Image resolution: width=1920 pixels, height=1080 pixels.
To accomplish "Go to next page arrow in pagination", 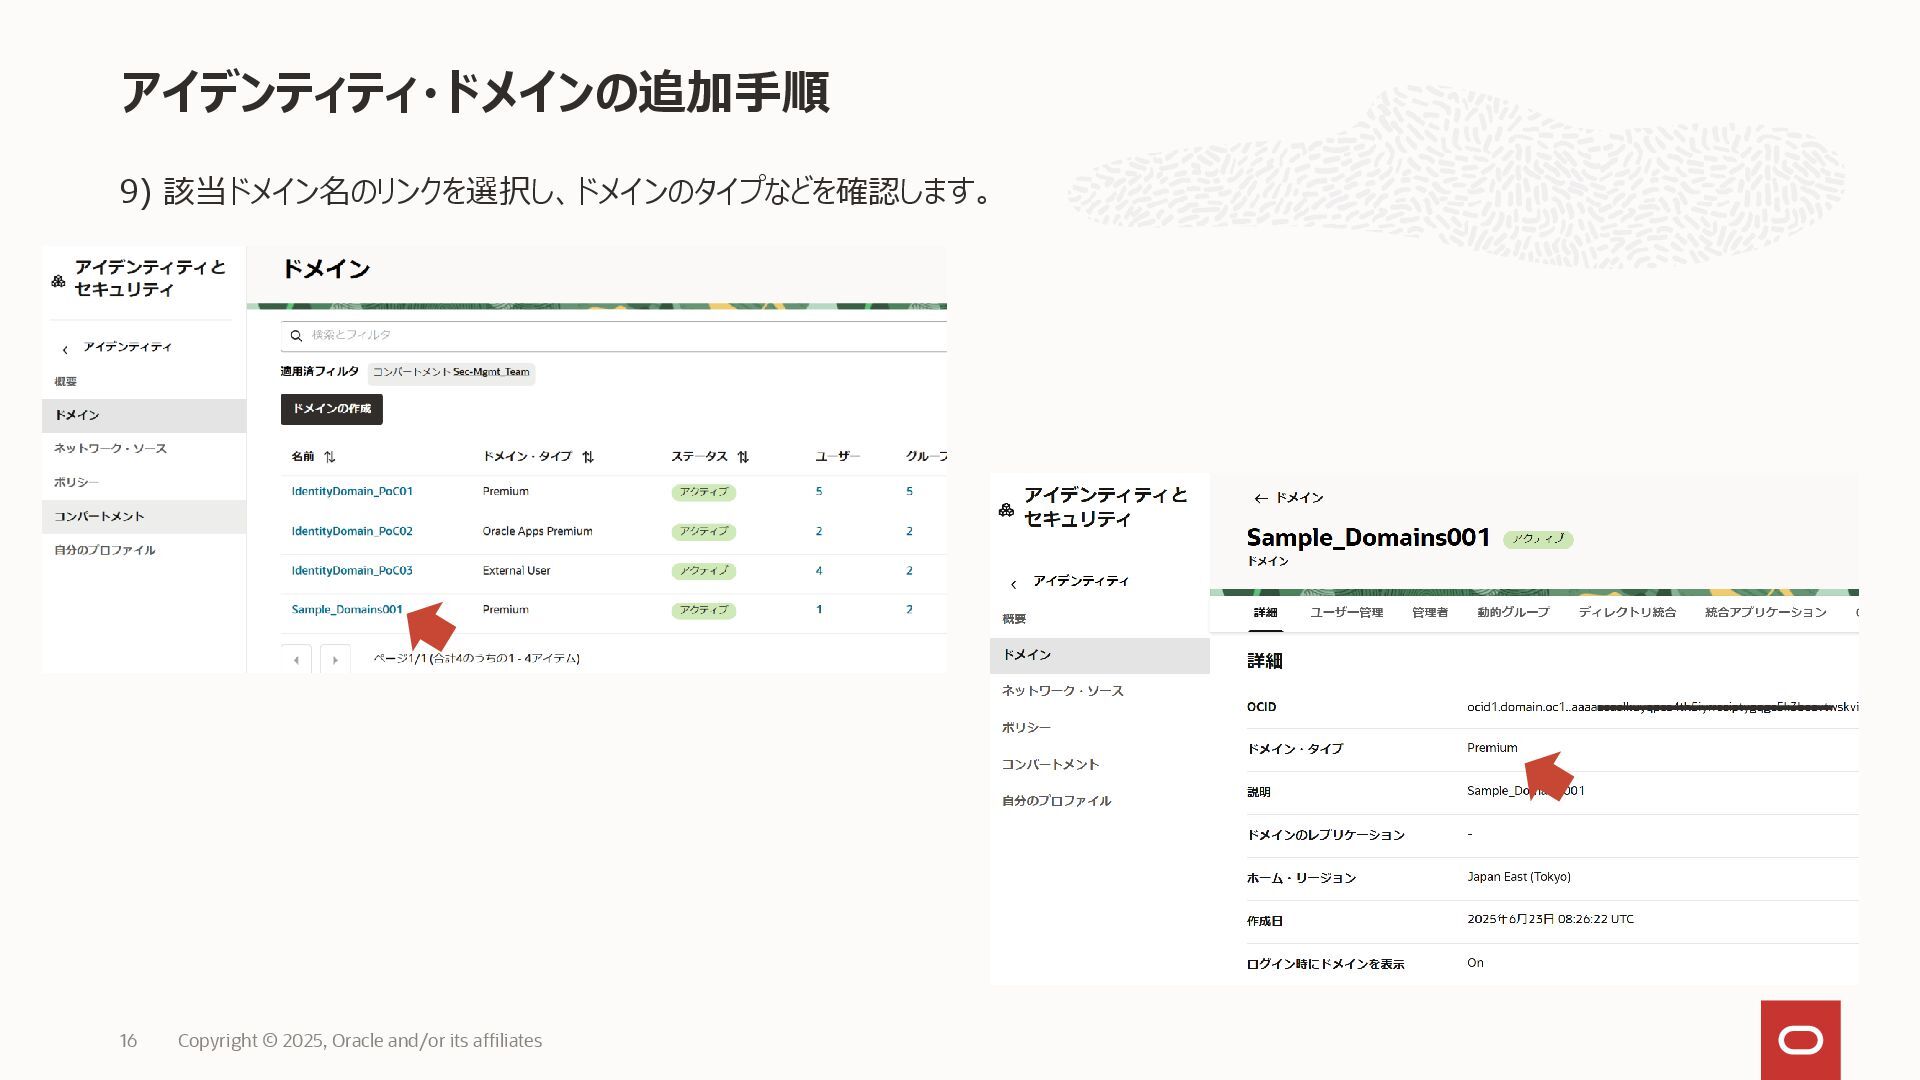I will pos(335,660).
